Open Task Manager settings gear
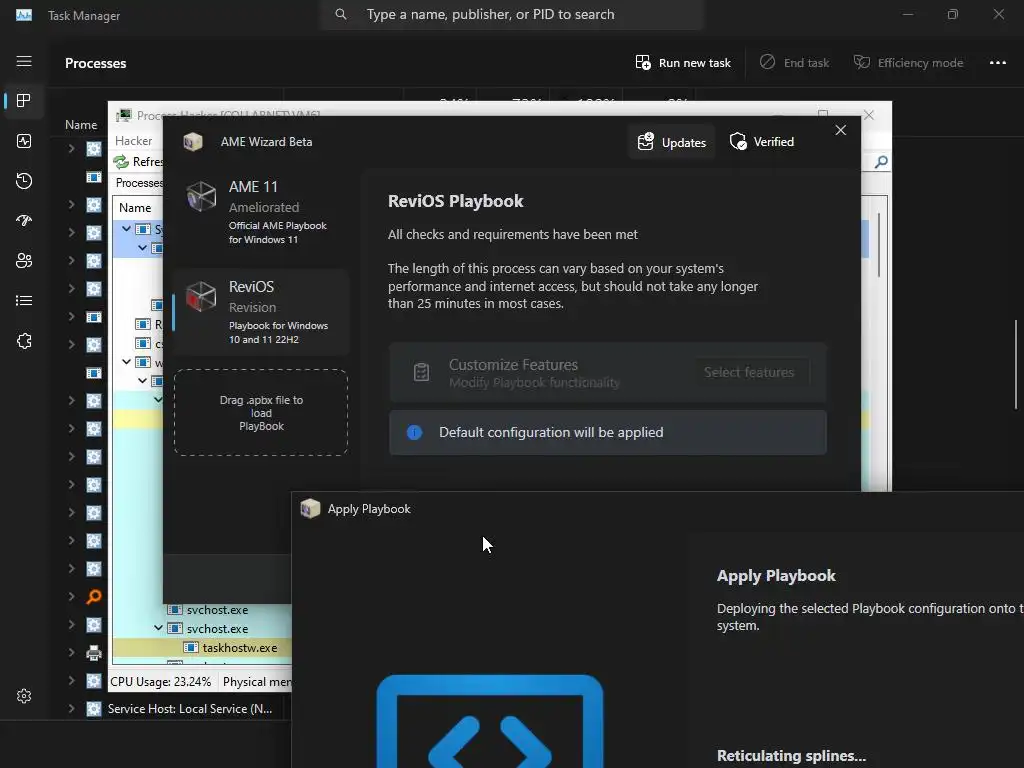 point(24,696)
